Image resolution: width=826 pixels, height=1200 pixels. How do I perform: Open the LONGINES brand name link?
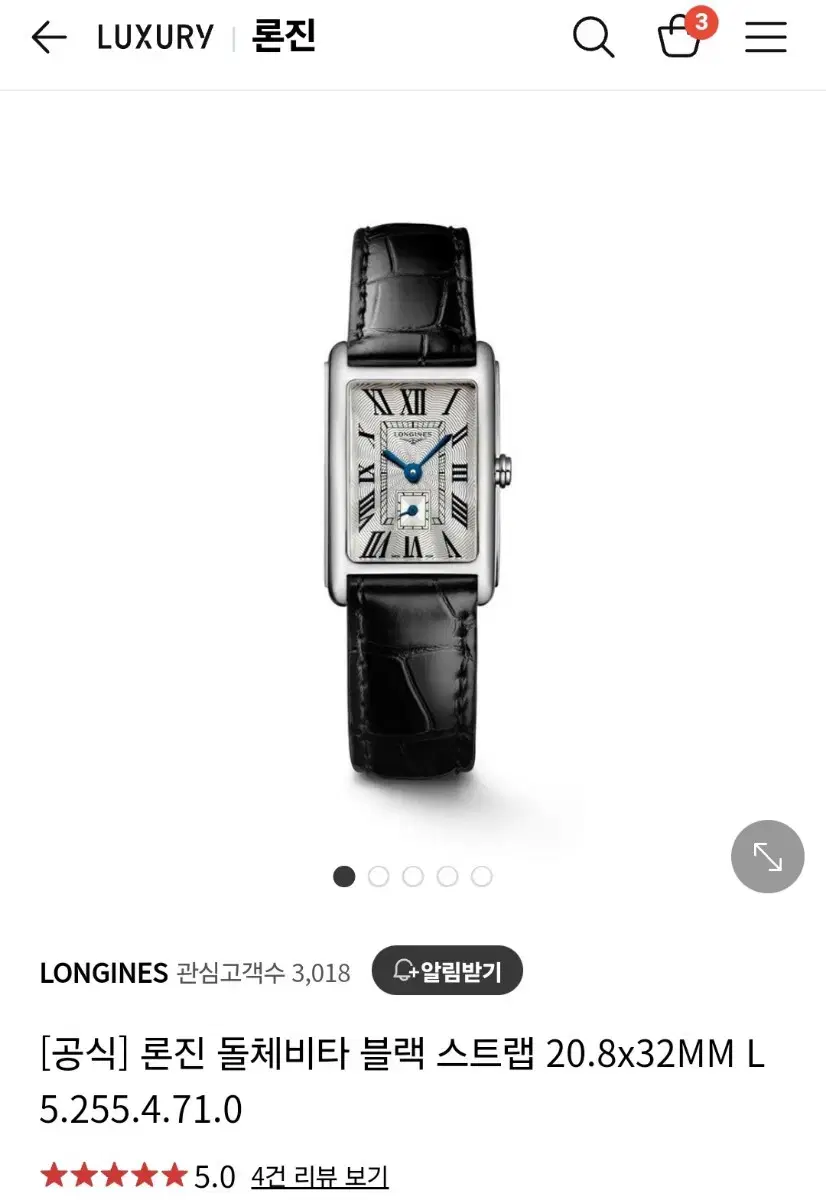pyautogui.click(x=104, y=973)
